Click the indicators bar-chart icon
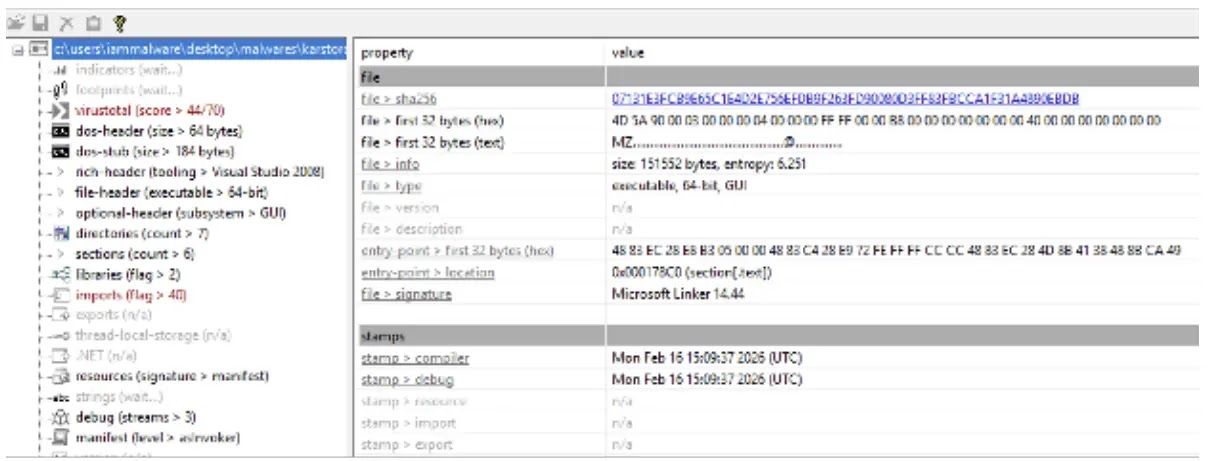Image resolution: width=1208 pixels, height=461 pixels. point(59,70)
